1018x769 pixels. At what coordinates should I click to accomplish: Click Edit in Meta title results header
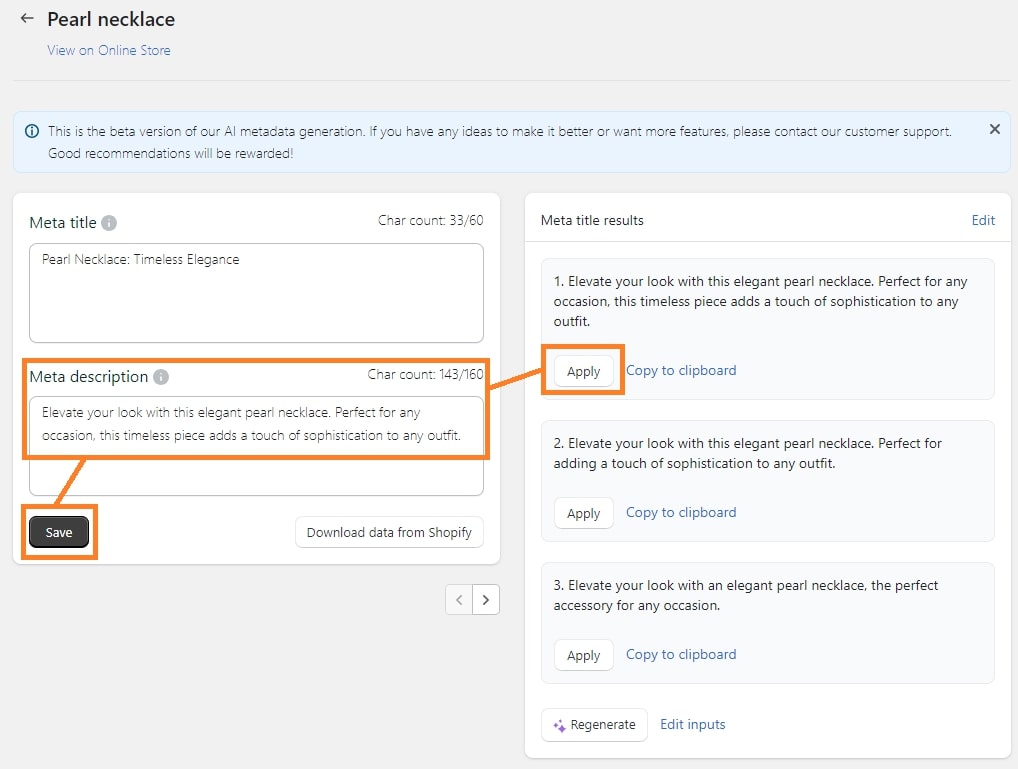[983, 219]
